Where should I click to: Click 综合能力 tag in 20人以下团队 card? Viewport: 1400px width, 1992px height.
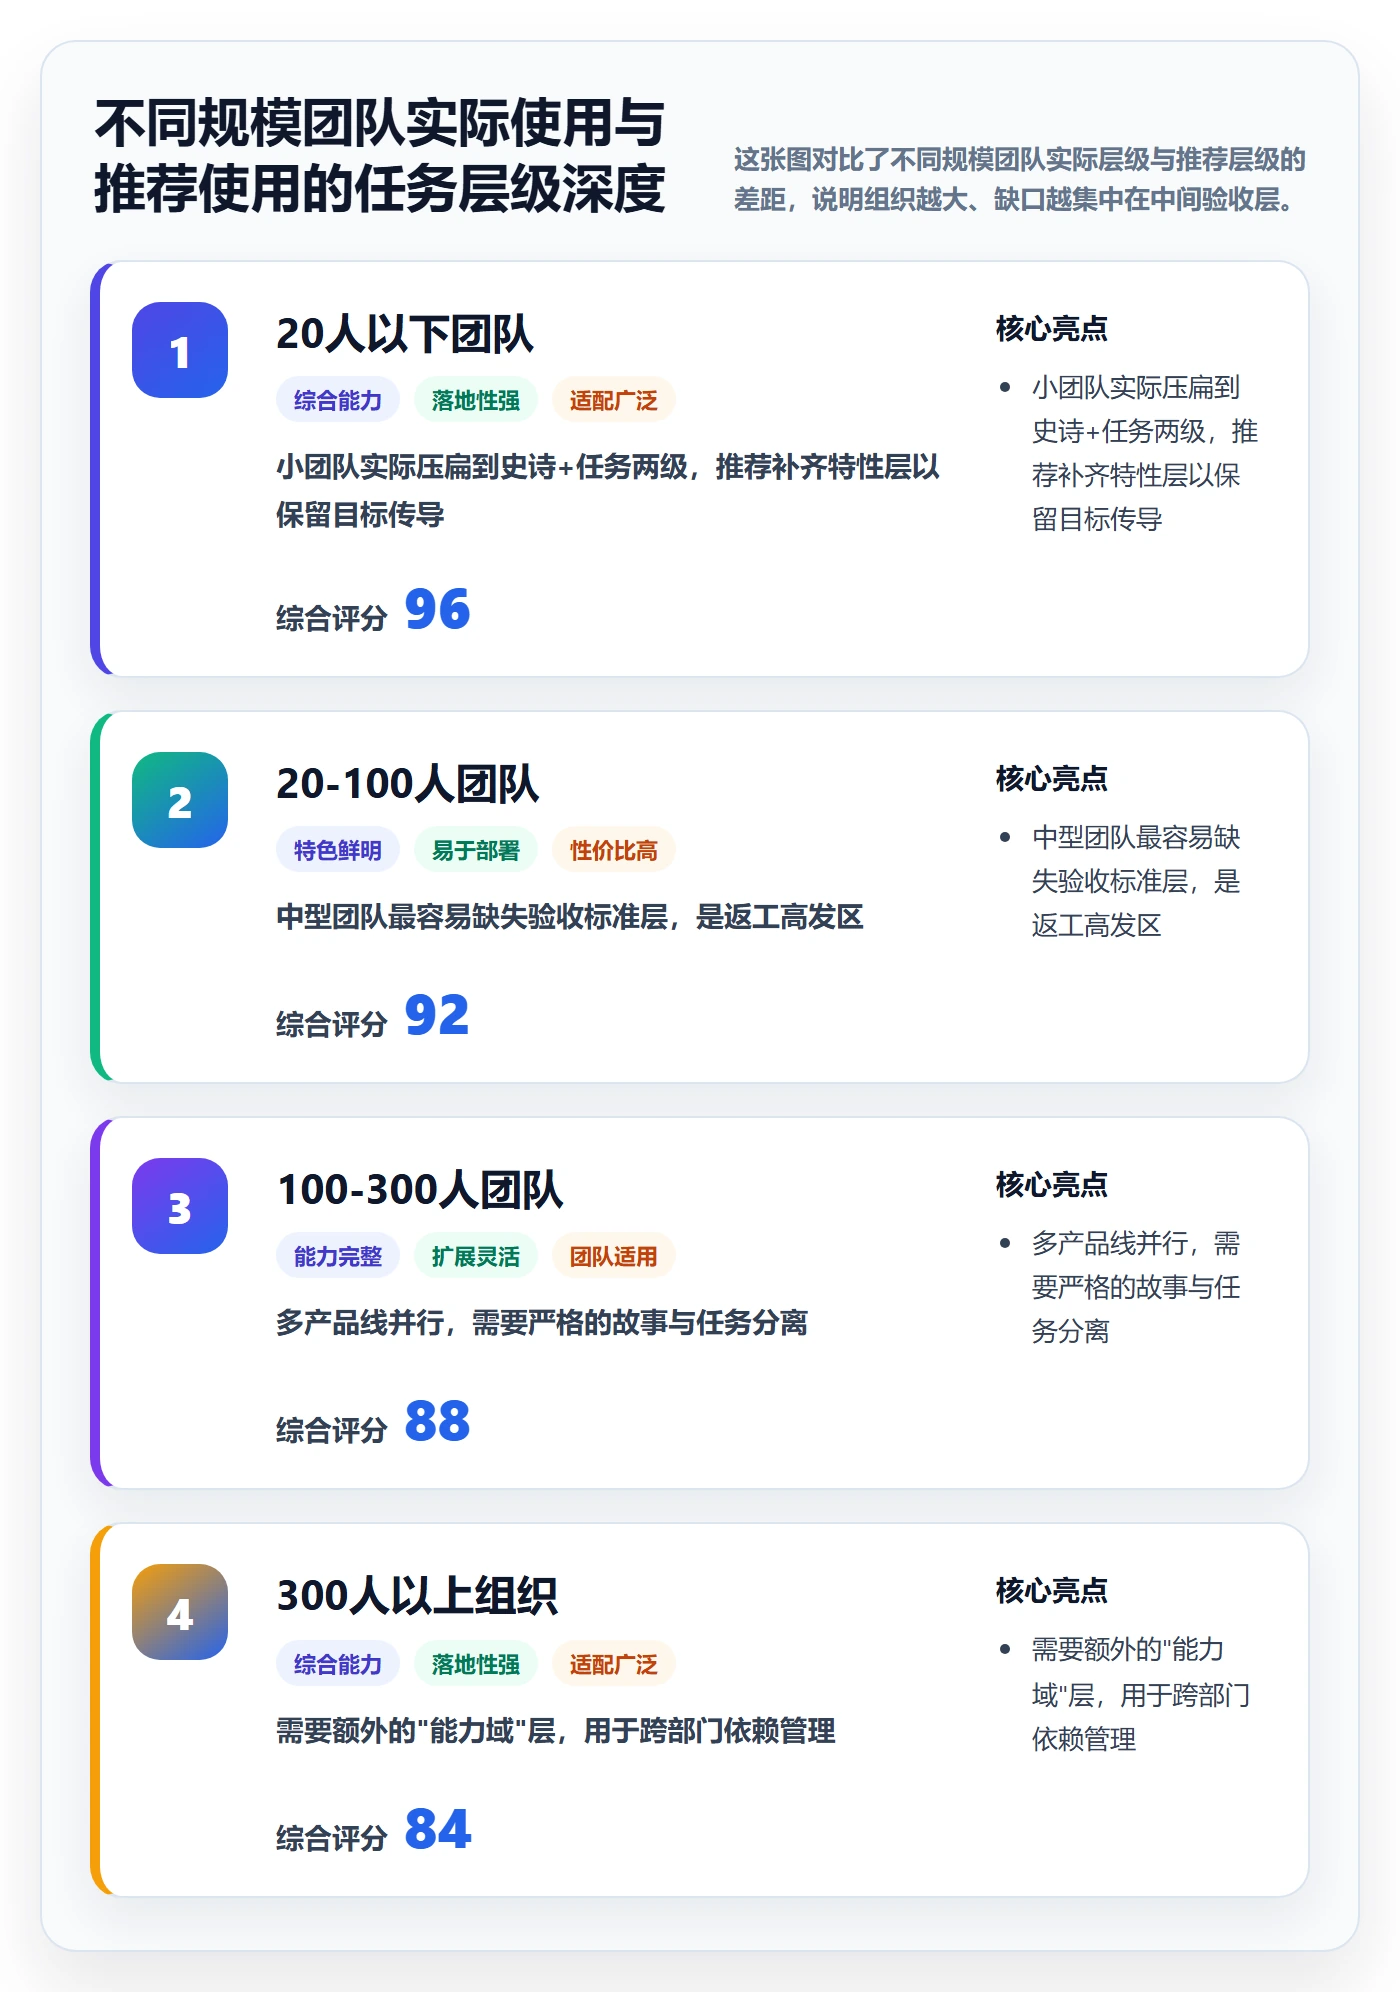point(338,401)
